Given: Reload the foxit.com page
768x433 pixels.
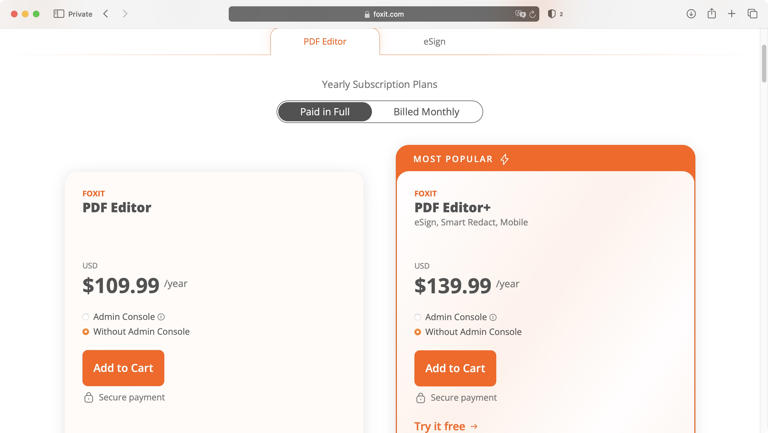Looking at the screenshot, I should pos(533,14).
